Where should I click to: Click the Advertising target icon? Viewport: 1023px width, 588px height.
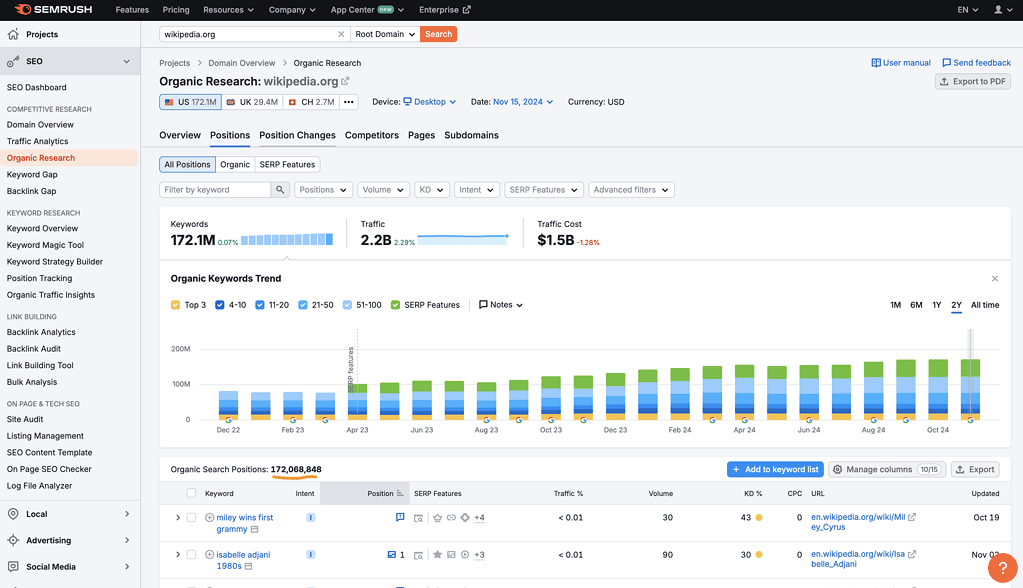point(13,540)
